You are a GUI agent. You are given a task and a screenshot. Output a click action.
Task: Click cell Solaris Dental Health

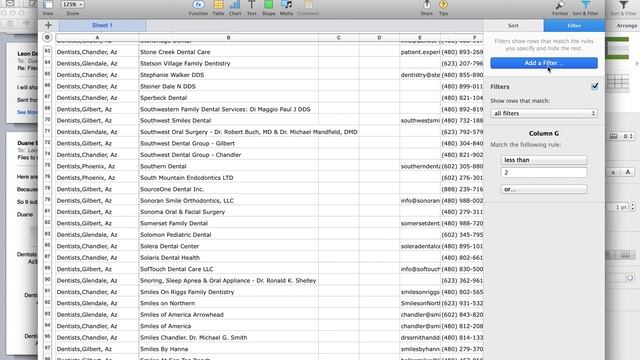point(229,258)
